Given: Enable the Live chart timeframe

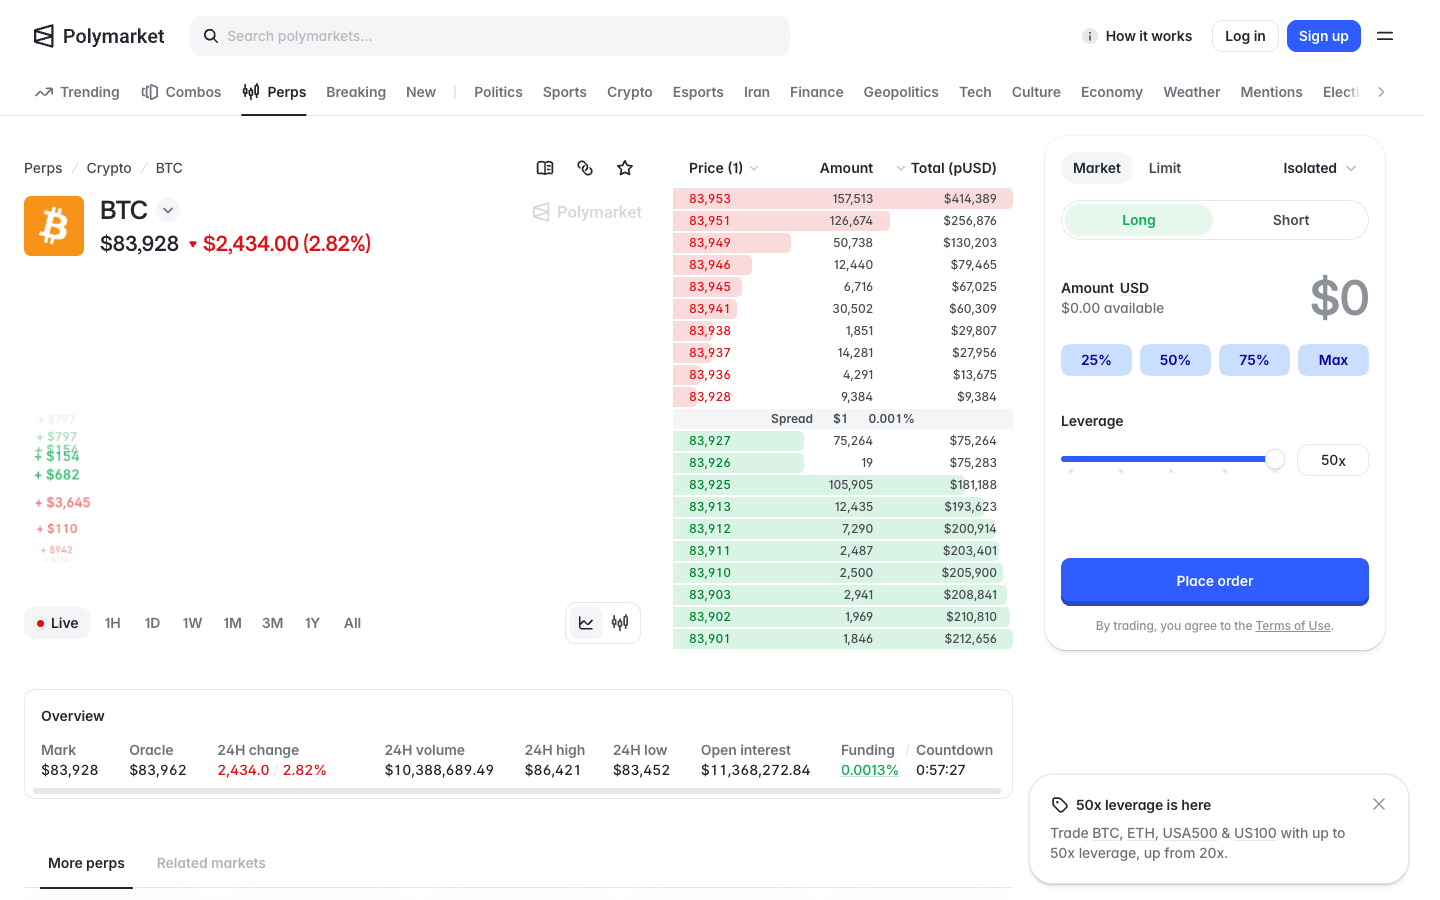Looking at the screenshot, I should [57, 623].
